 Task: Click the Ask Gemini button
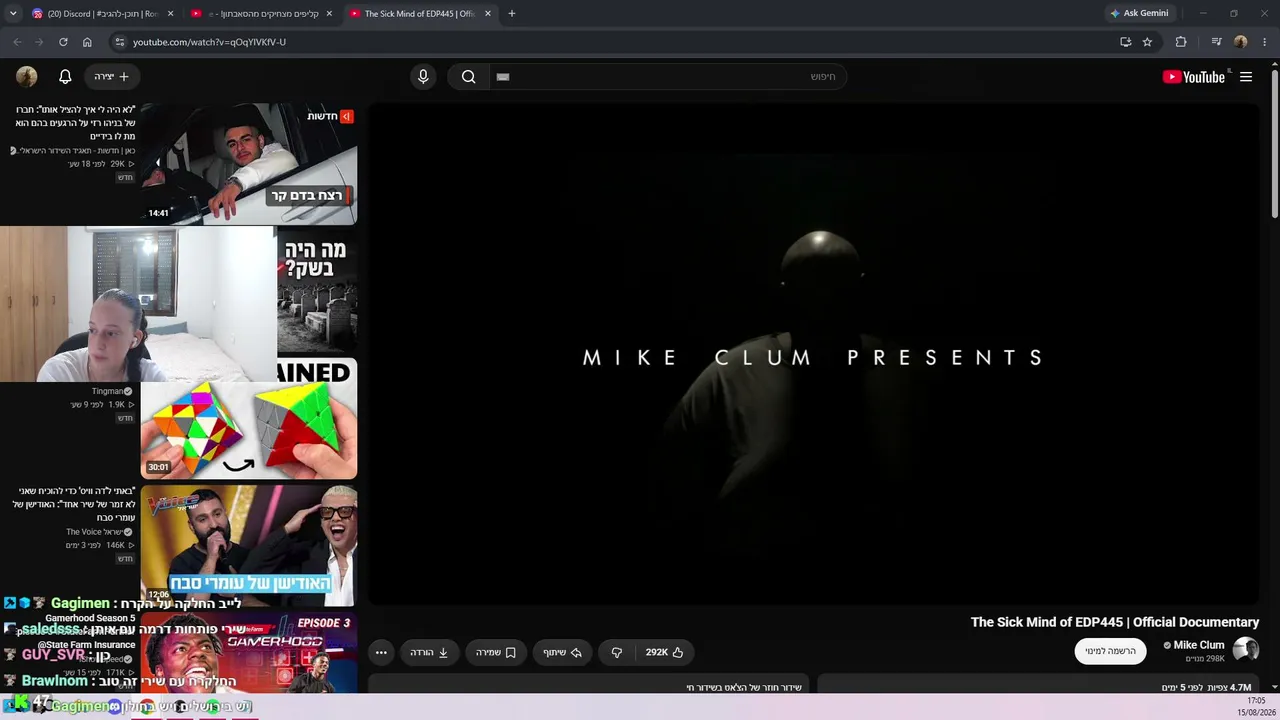coord(1139,14)
